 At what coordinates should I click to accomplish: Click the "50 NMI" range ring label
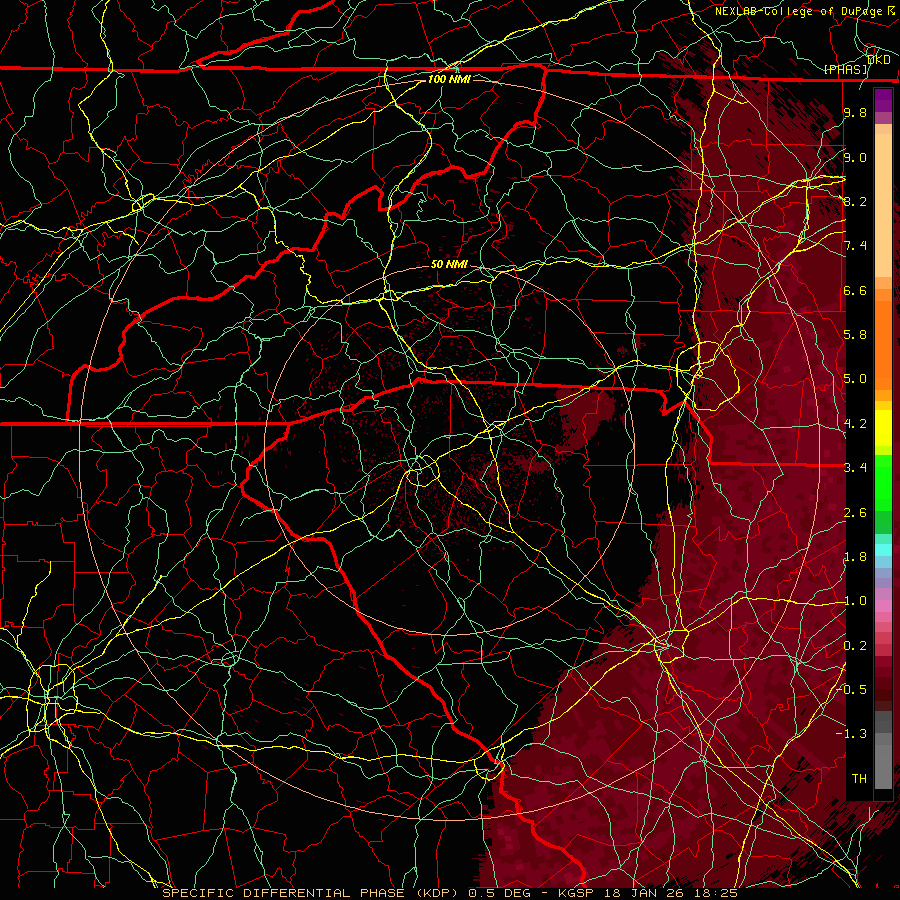[449, 264]
